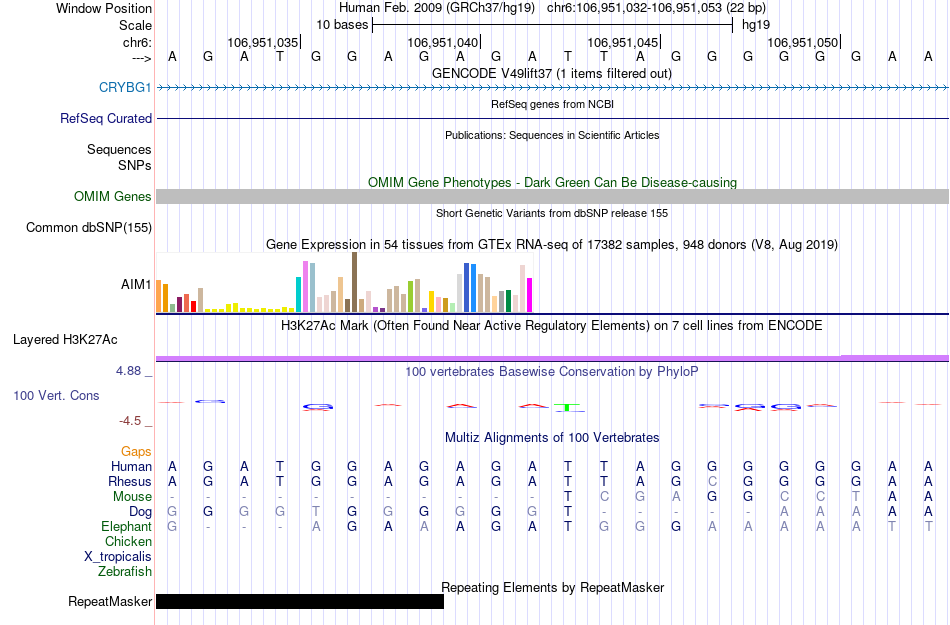Click the Rhesus species row label
This screenshot has height=625, width=950.
130,481
